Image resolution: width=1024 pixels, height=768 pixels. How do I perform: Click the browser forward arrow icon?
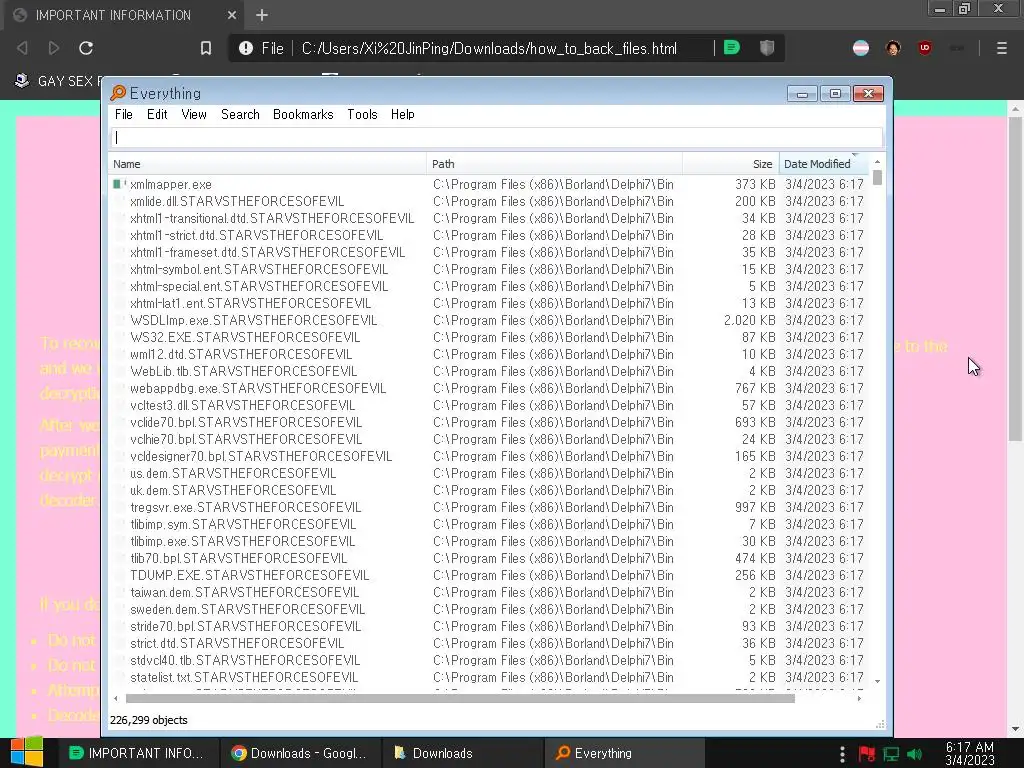point(54,48)
